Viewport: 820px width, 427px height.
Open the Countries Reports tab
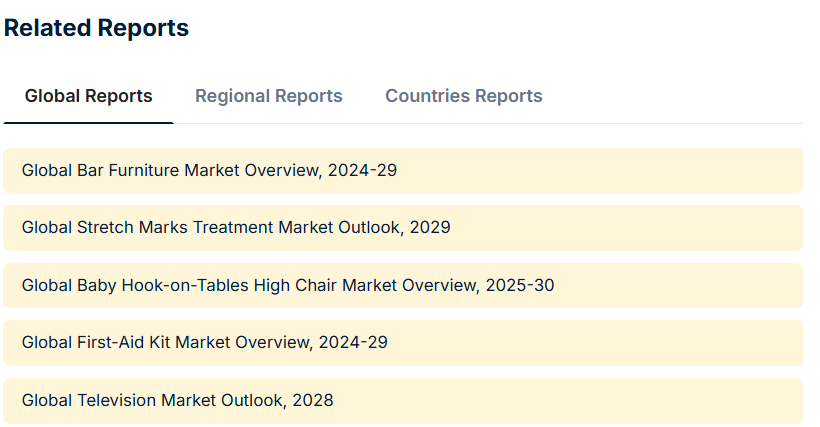[x=463, y=96]
